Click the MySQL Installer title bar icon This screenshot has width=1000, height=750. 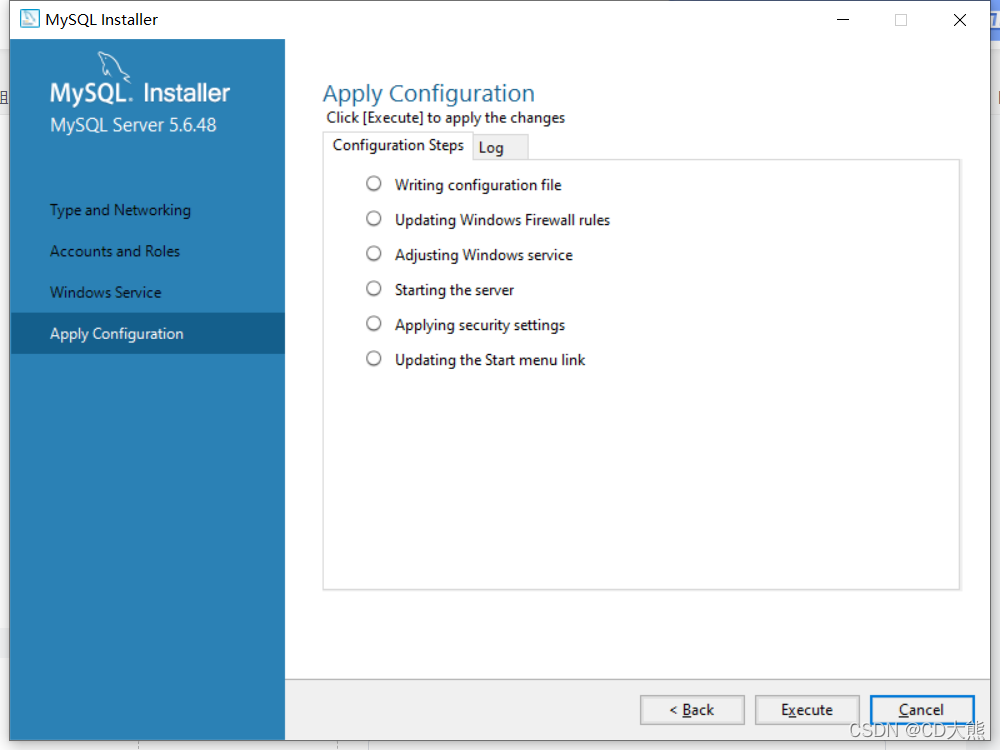tap(29, 19)
